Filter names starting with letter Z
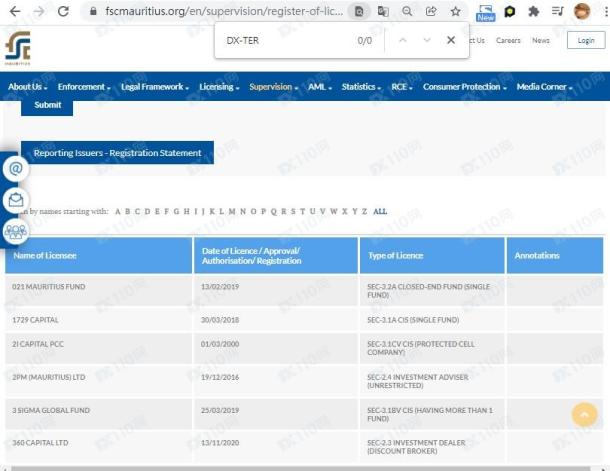This screenshot has height=471, width=610. point(365,212)
